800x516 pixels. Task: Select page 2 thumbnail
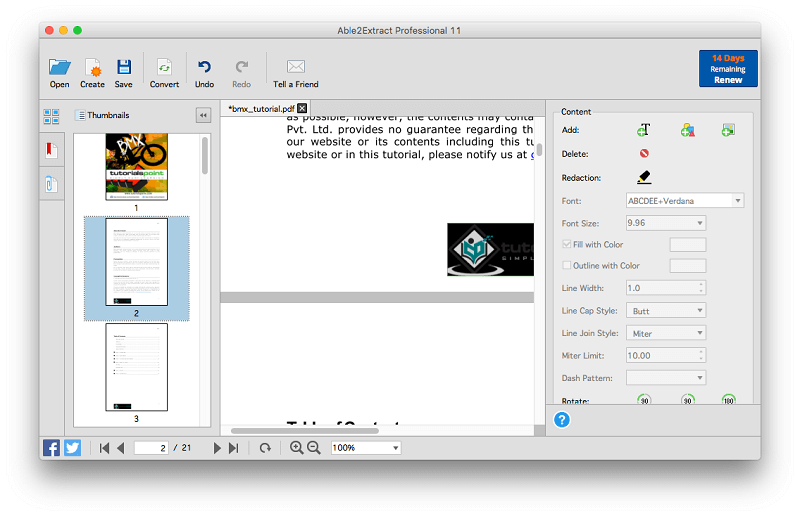tap(136, 262)
